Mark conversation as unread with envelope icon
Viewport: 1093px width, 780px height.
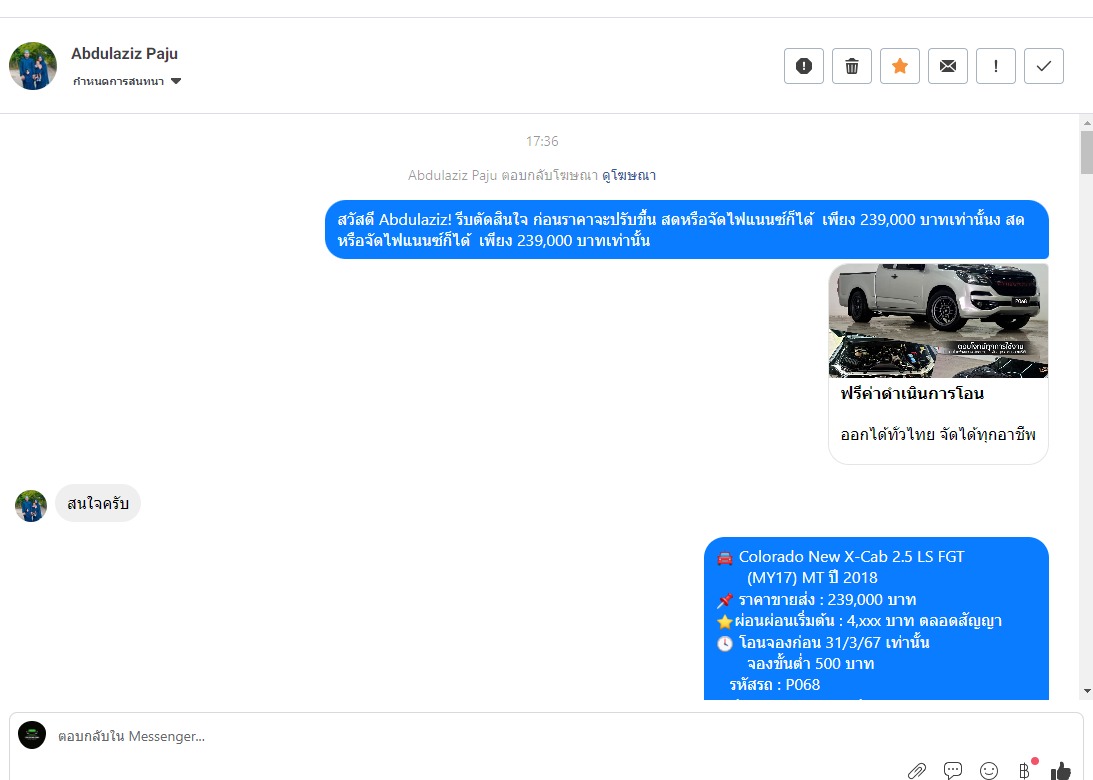pyautogui.click(x=948, y=66)
